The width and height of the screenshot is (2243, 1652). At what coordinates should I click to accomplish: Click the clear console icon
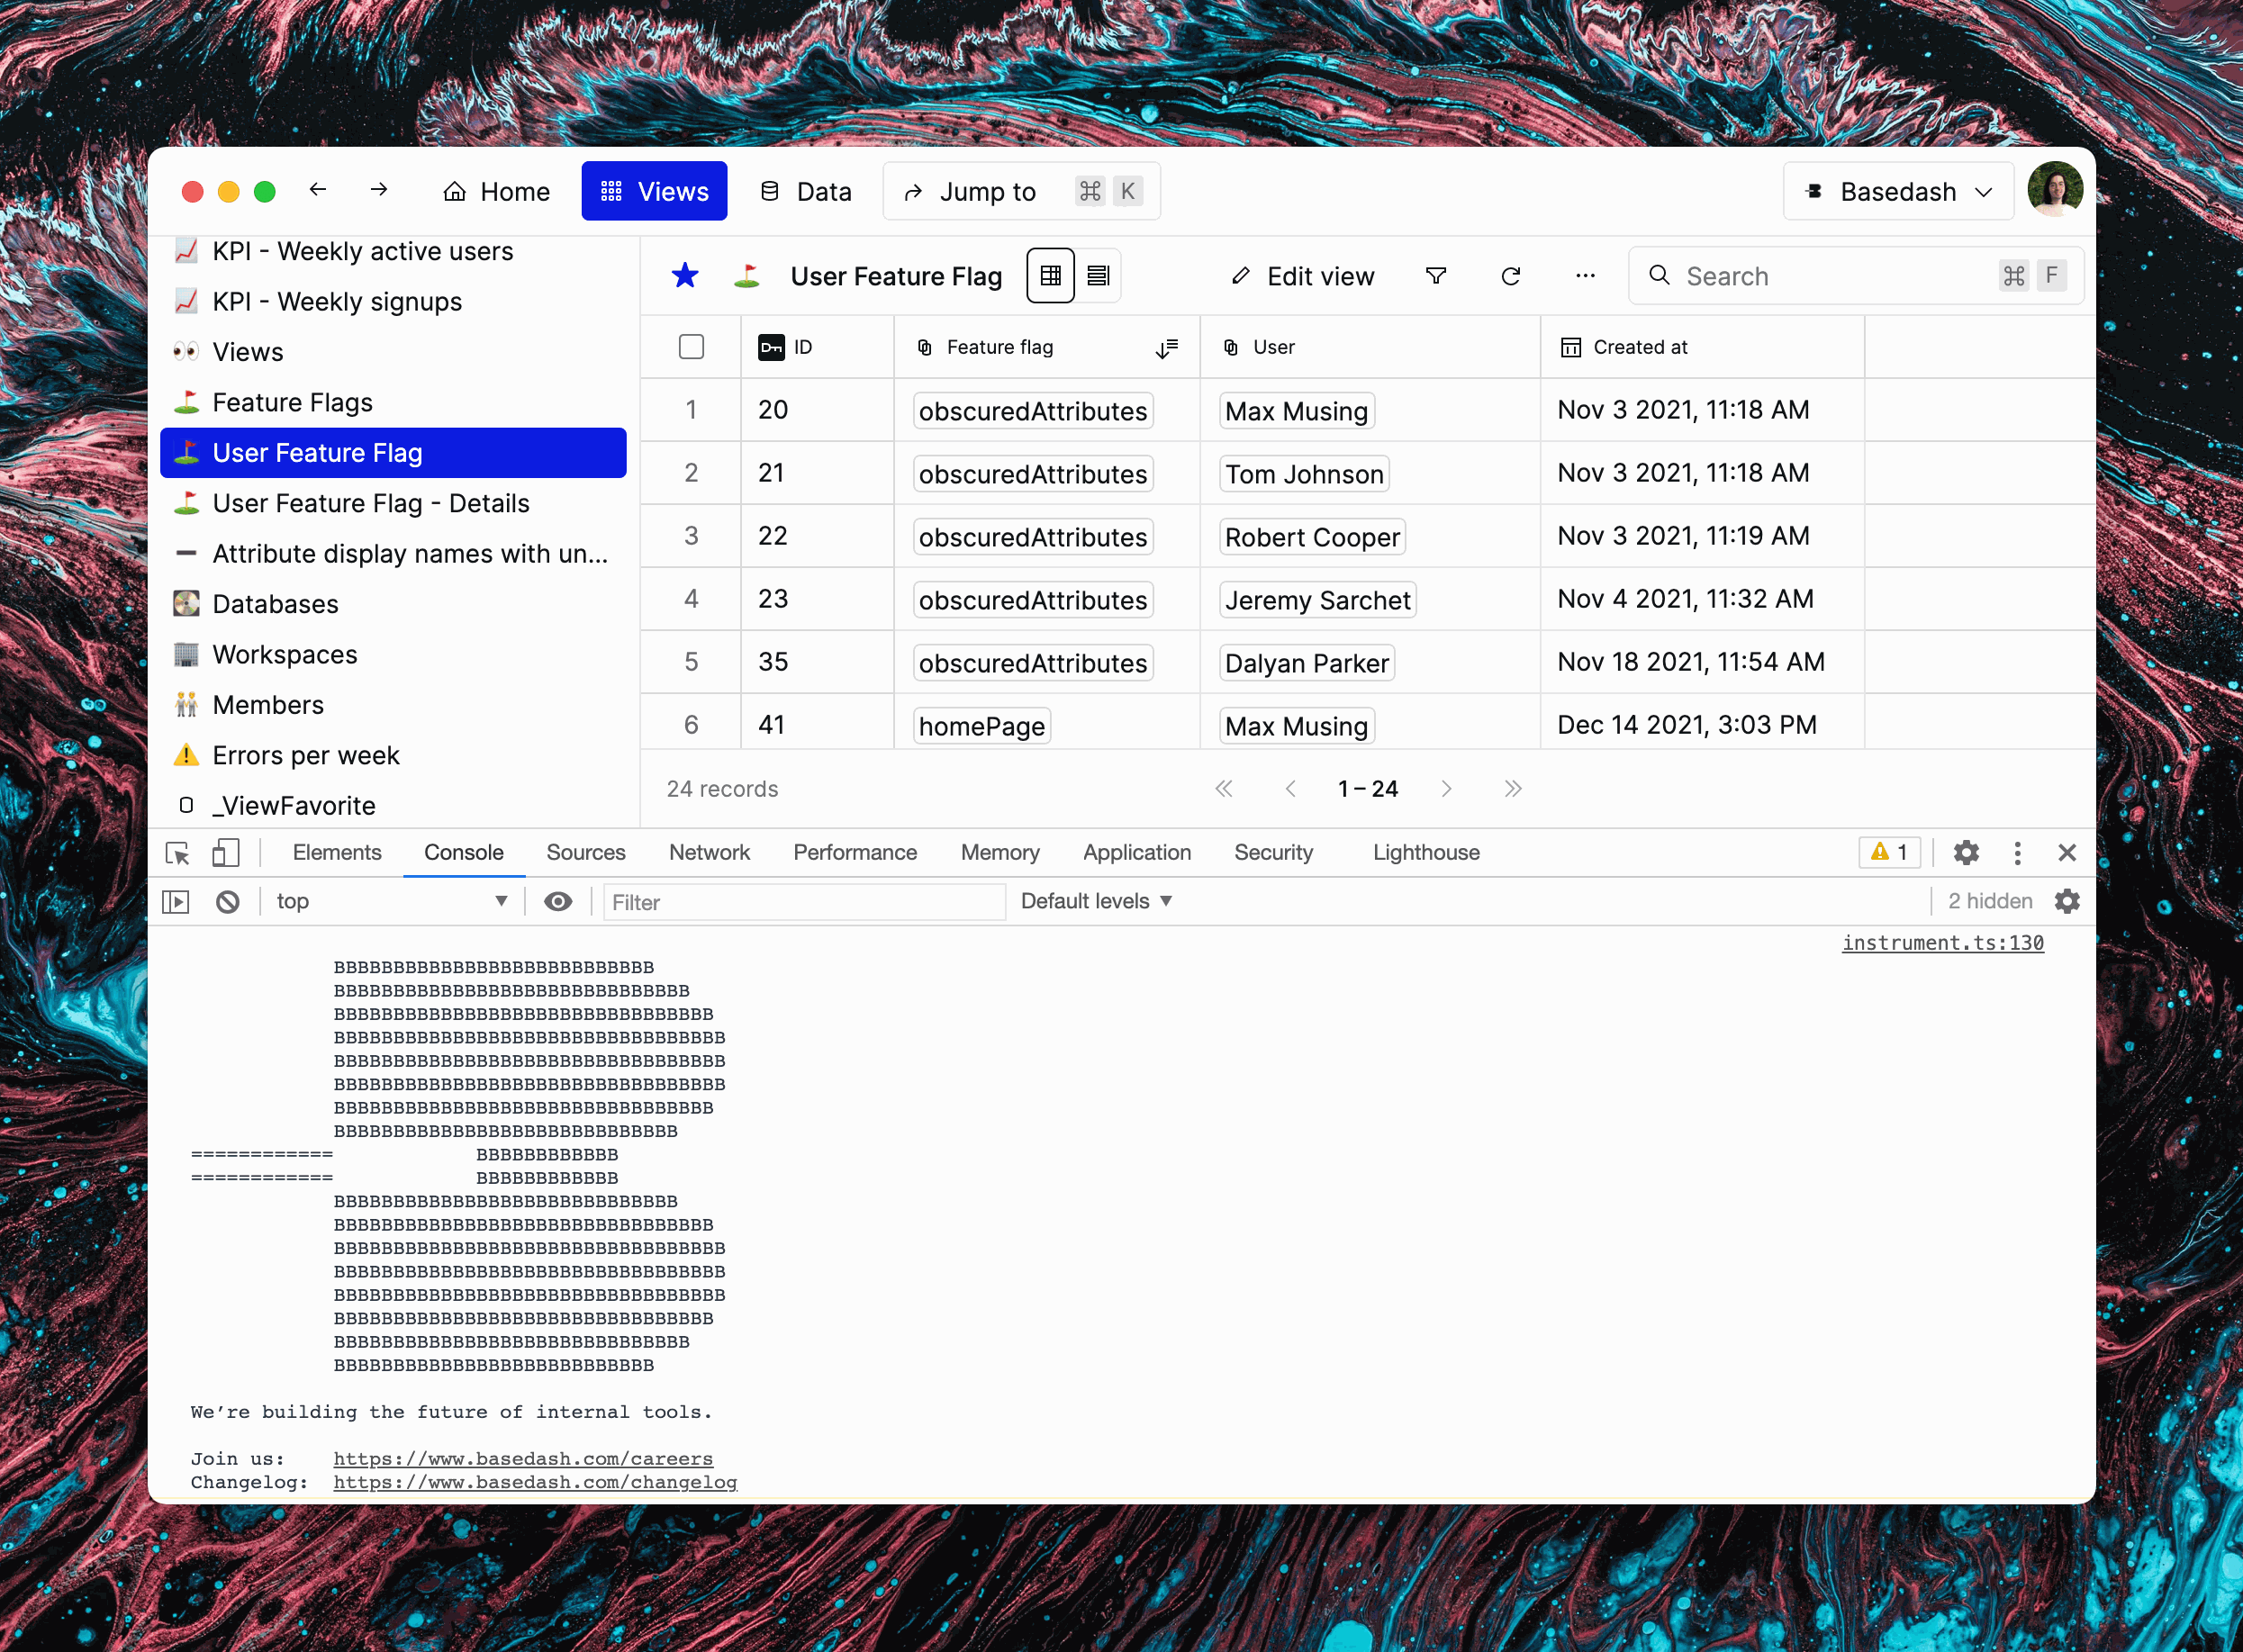click(x=228, y=901)
